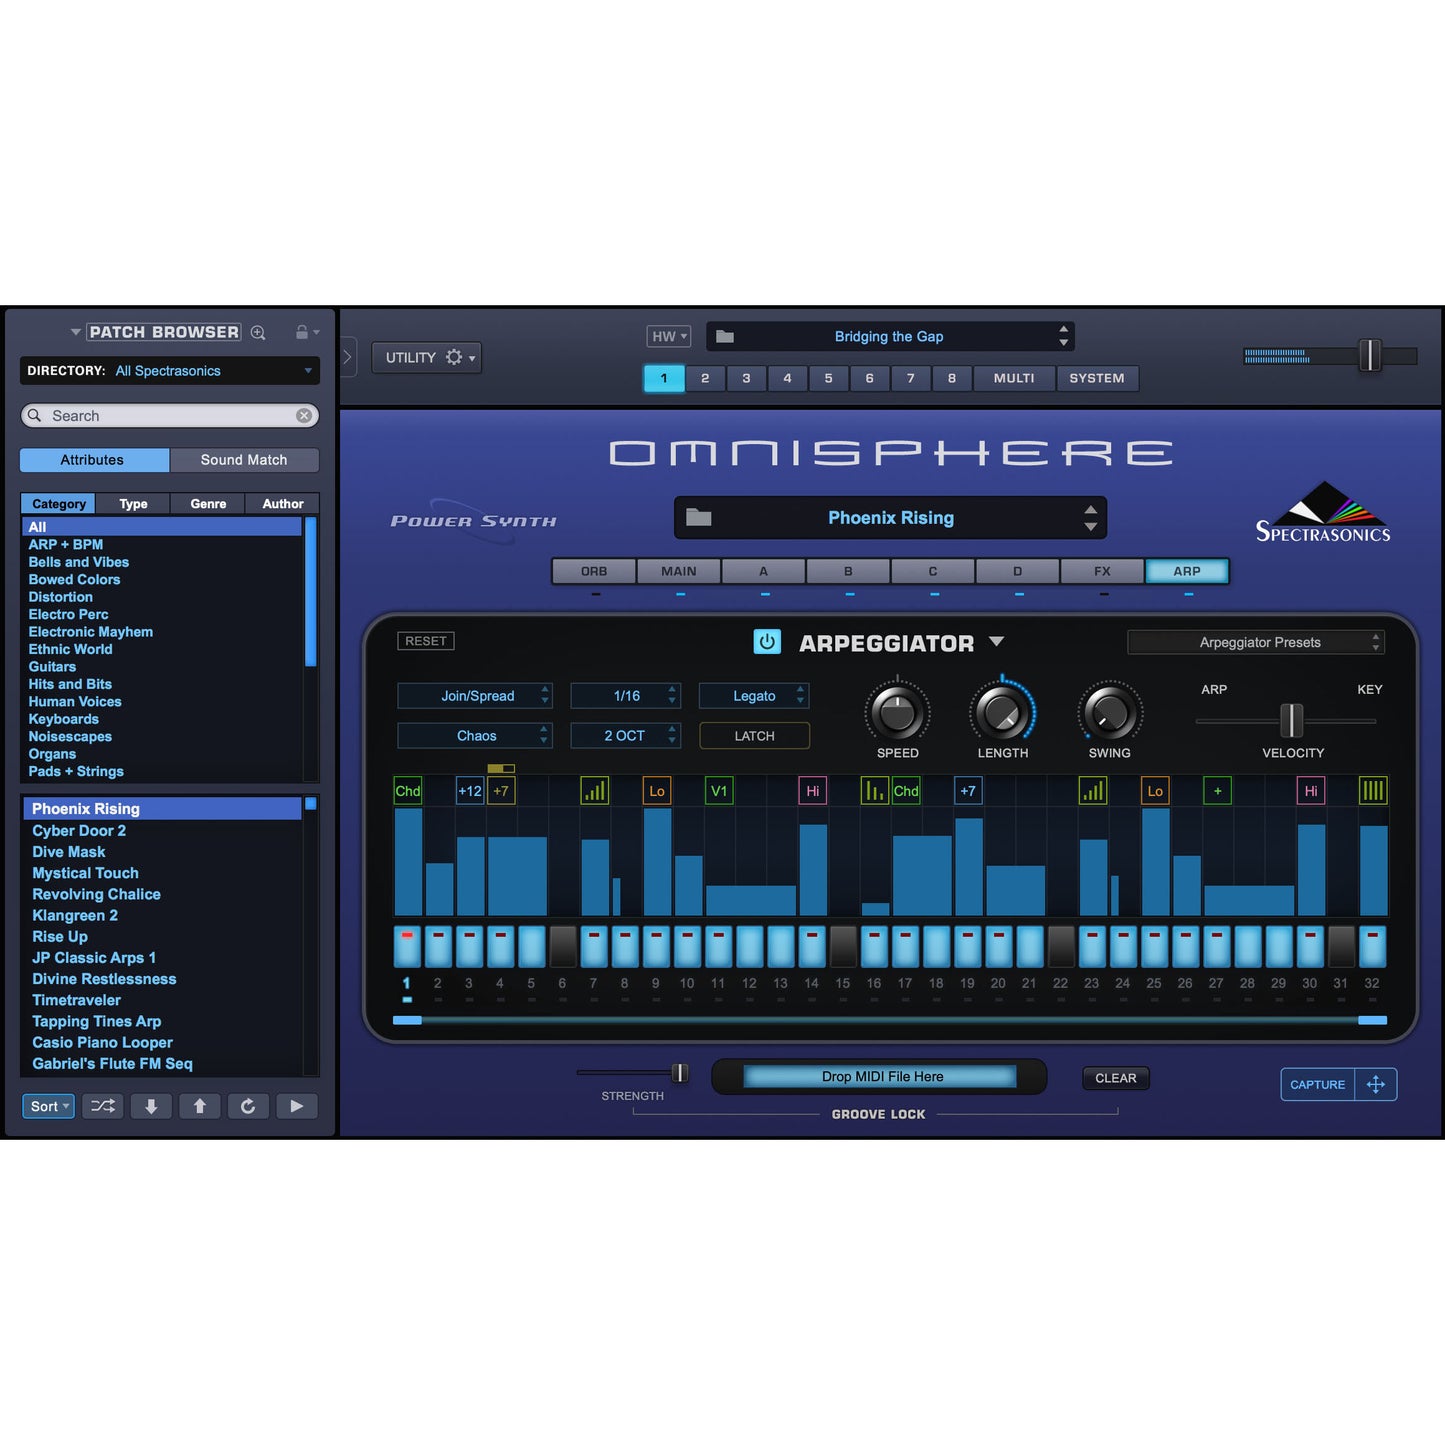Audition the patch with the play icon

click(297, 1106)
